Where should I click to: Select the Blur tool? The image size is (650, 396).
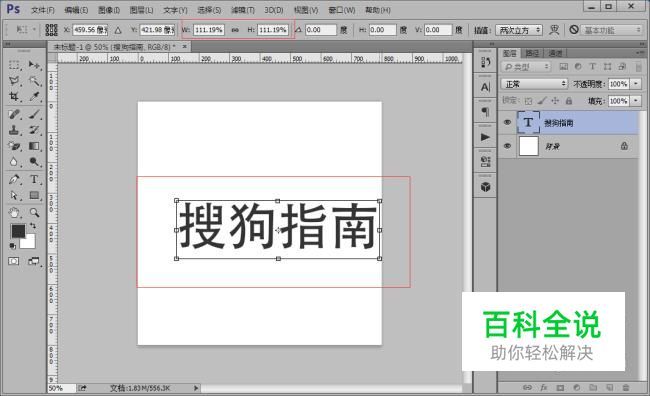tap(14, 162)
